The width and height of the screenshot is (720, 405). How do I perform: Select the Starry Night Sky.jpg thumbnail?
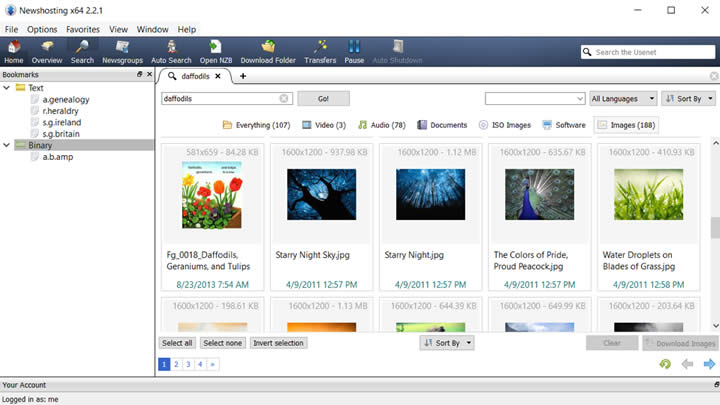pyautogui.click(x=322, y=193)
